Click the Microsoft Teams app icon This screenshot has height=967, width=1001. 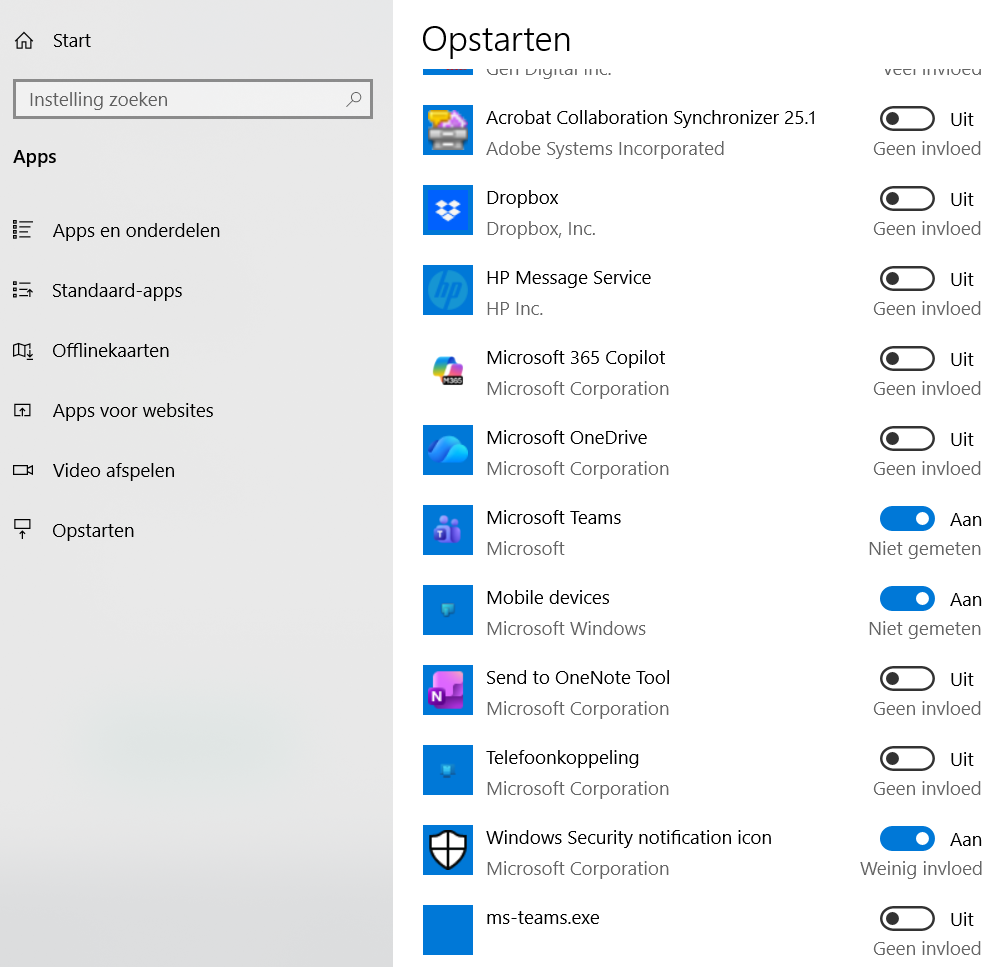[x=448, y=530]
